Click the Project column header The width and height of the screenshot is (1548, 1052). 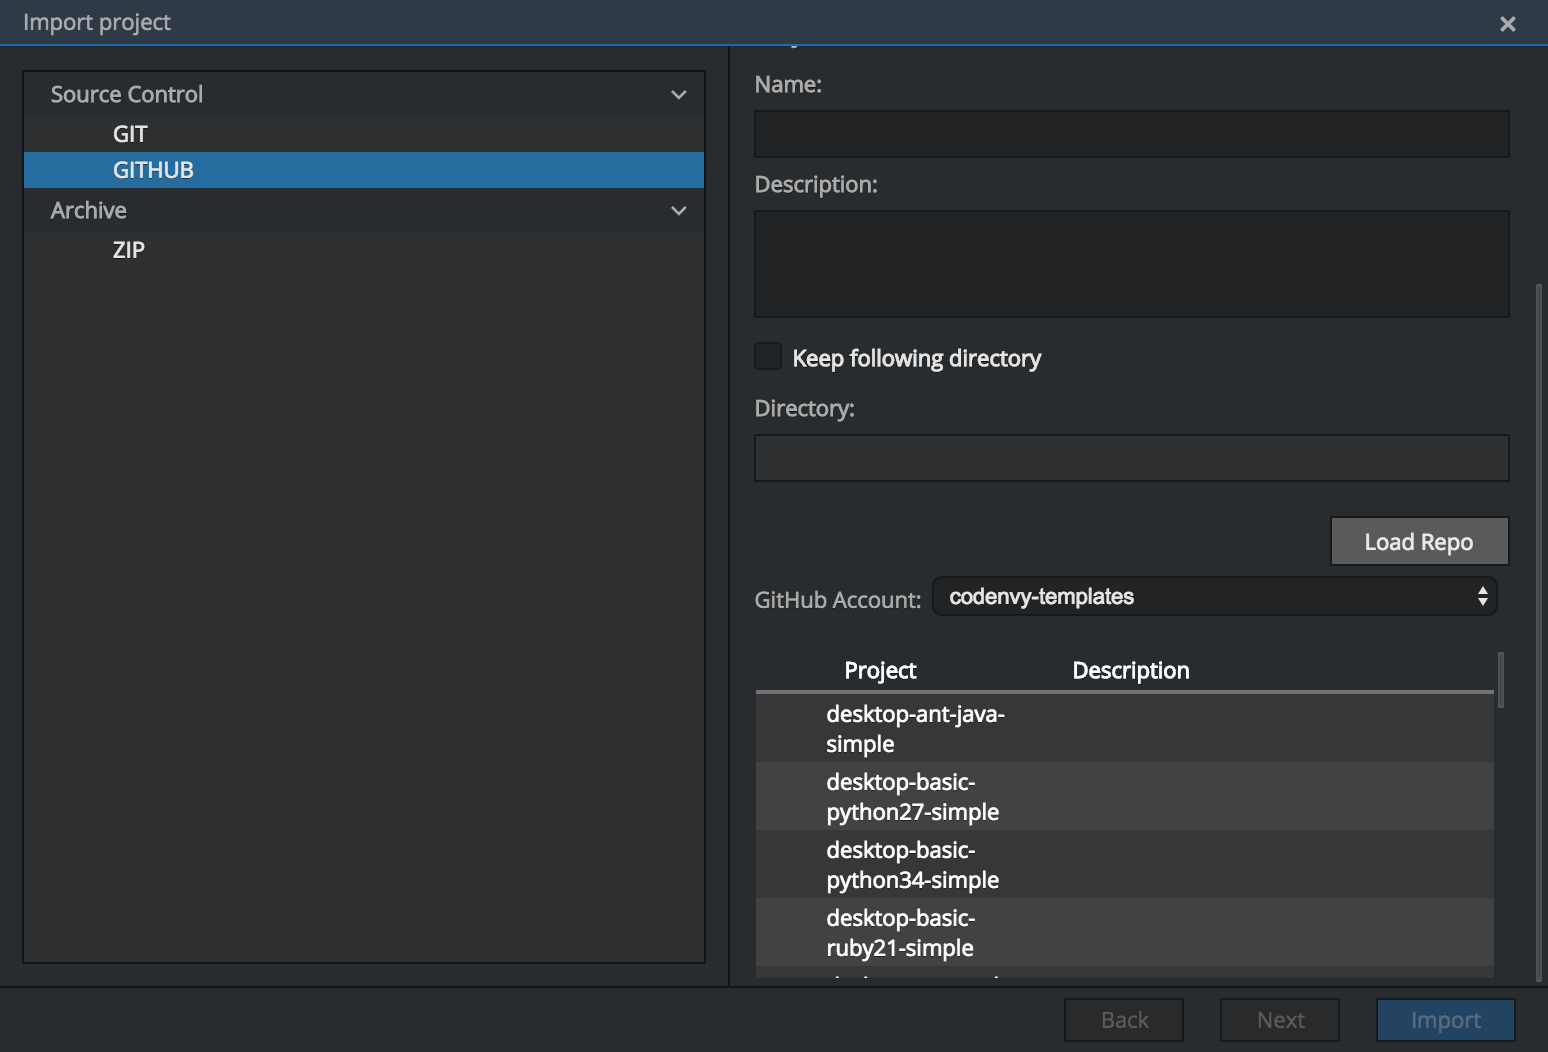click(880, 671)
